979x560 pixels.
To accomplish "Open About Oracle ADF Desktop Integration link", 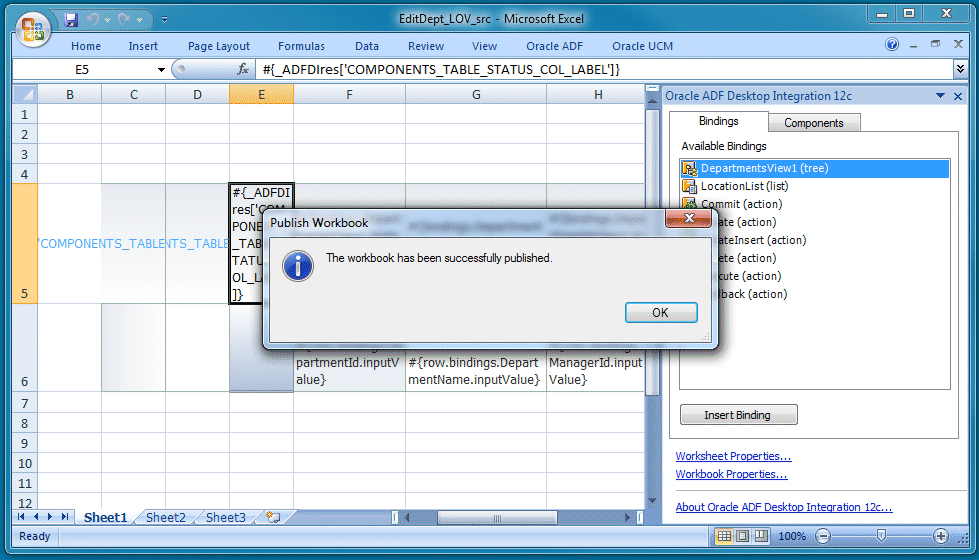I will [784, 508].
